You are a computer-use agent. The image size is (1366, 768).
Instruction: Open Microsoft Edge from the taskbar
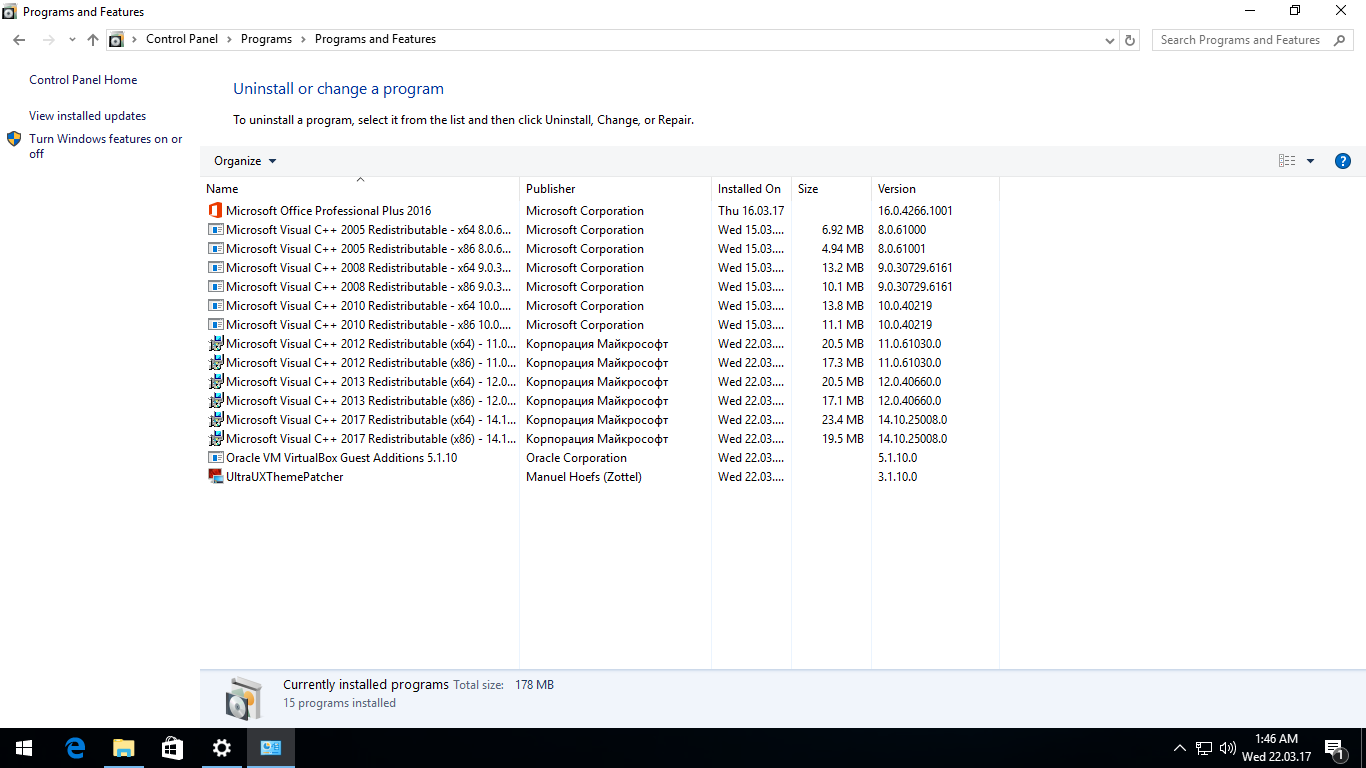click(x=75, y=748)
